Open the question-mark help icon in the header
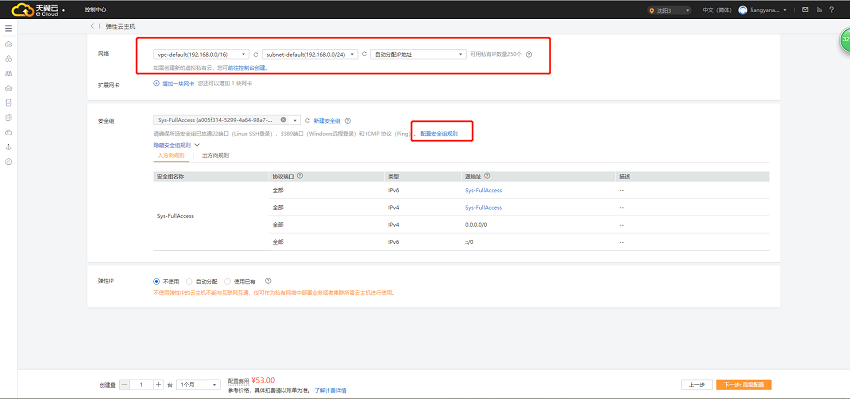The width and height of the screenshot is (850, 399). tap(832, 10)
